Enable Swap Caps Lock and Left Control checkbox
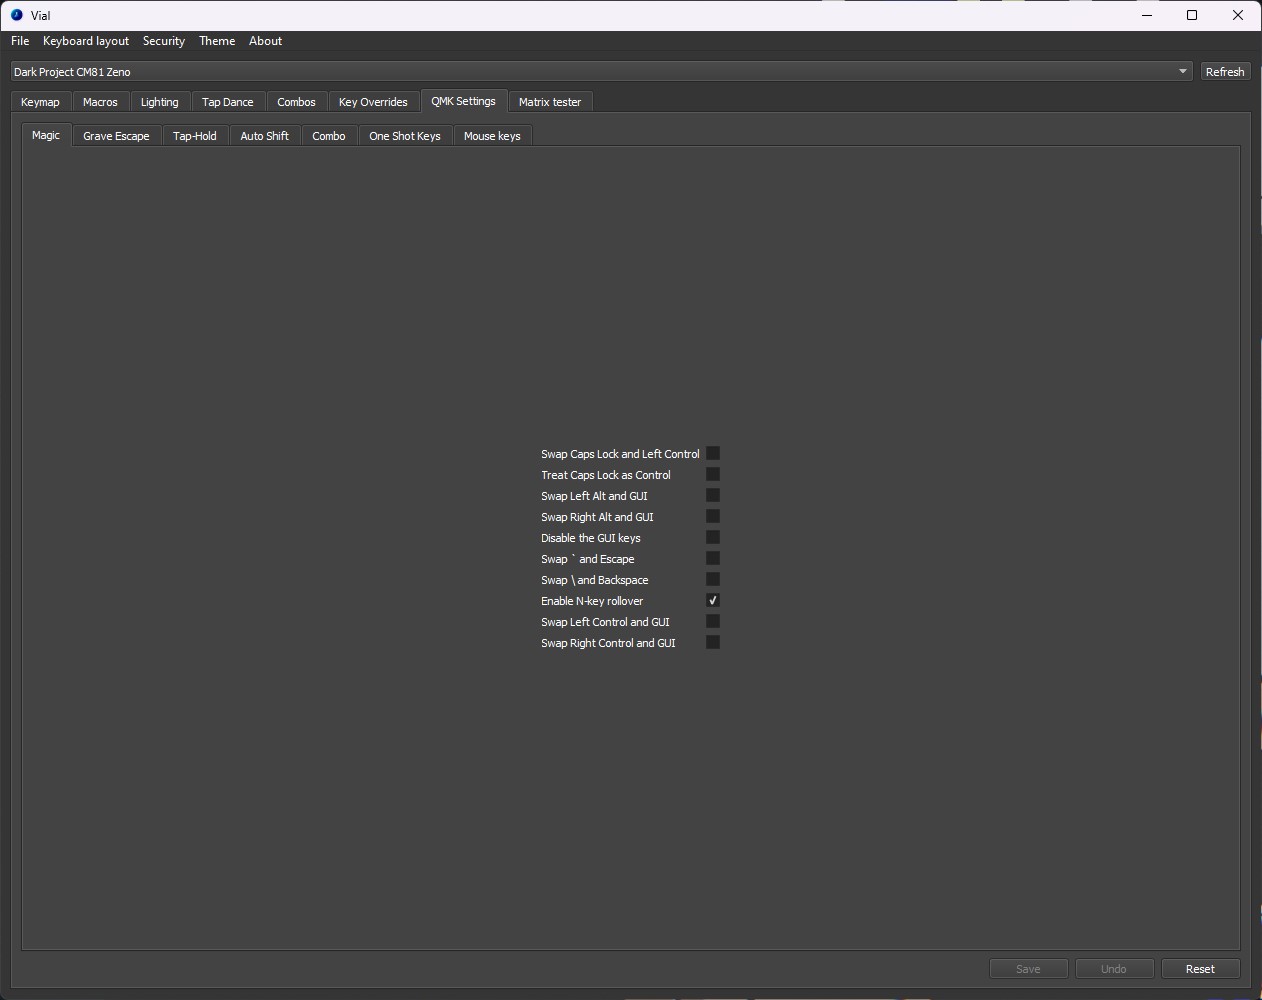The image size is (1262, 1000). [713, 454]
